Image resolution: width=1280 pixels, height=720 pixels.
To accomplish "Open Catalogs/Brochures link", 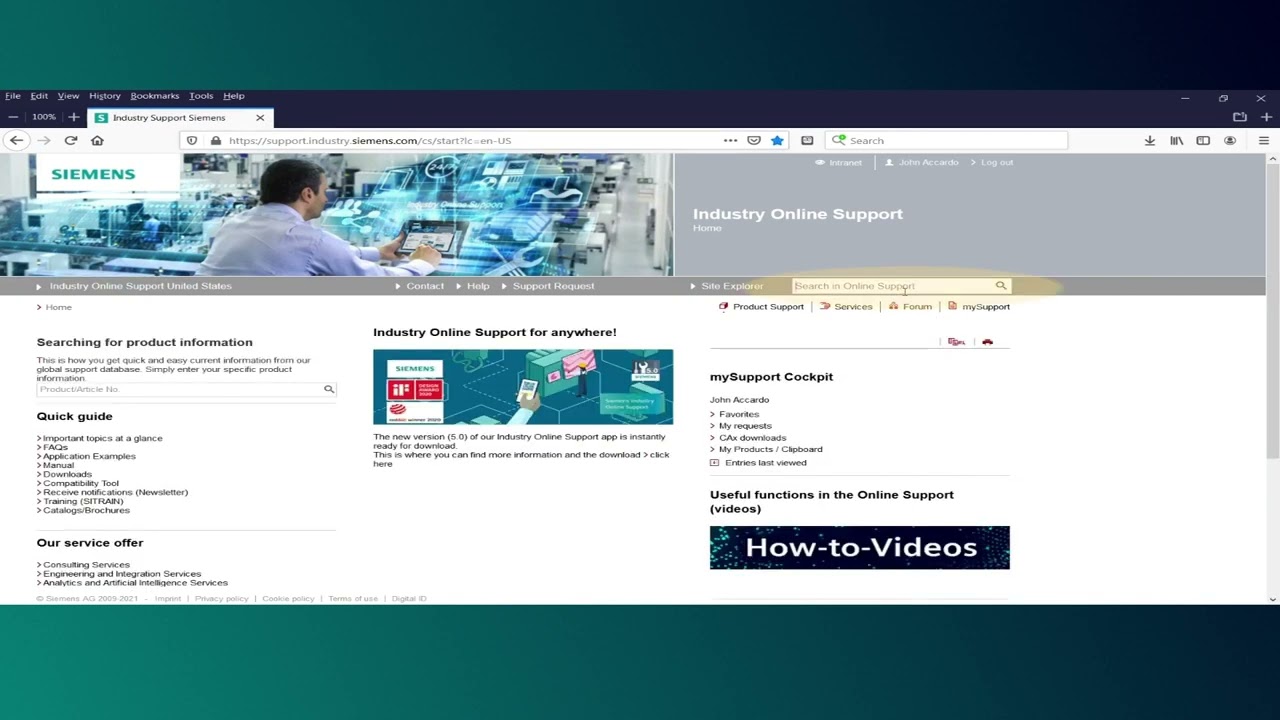I will tap(86, 510).
